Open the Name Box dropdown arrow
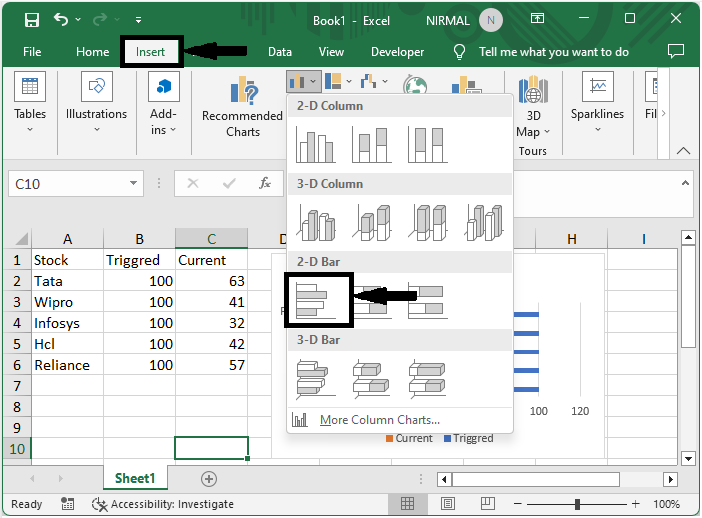The width and height of the screenshot is (702, 518). click(133, 183)
